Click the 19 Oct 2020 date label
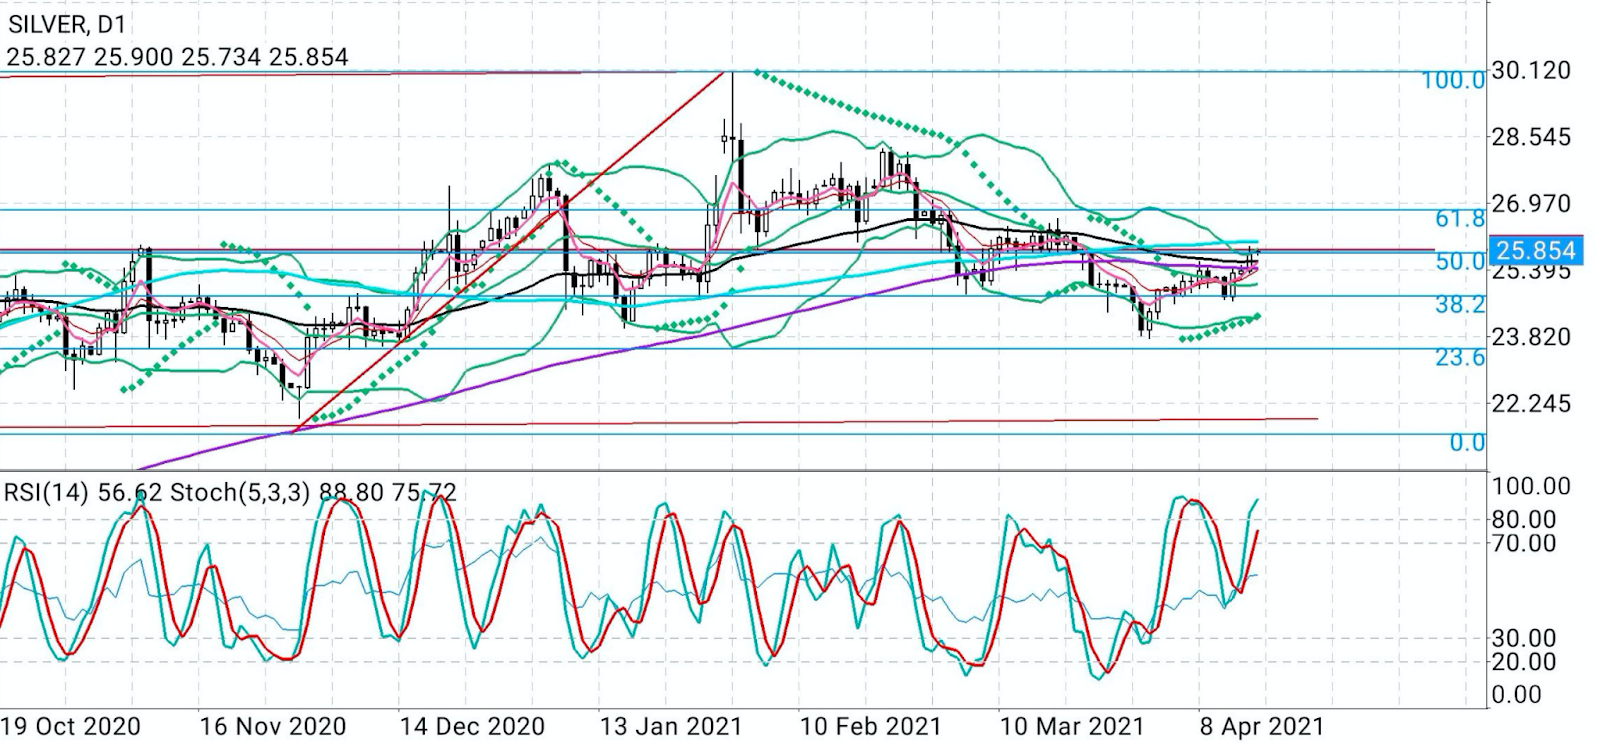This screenshot has width=1600, height=743. coord(71,726)
